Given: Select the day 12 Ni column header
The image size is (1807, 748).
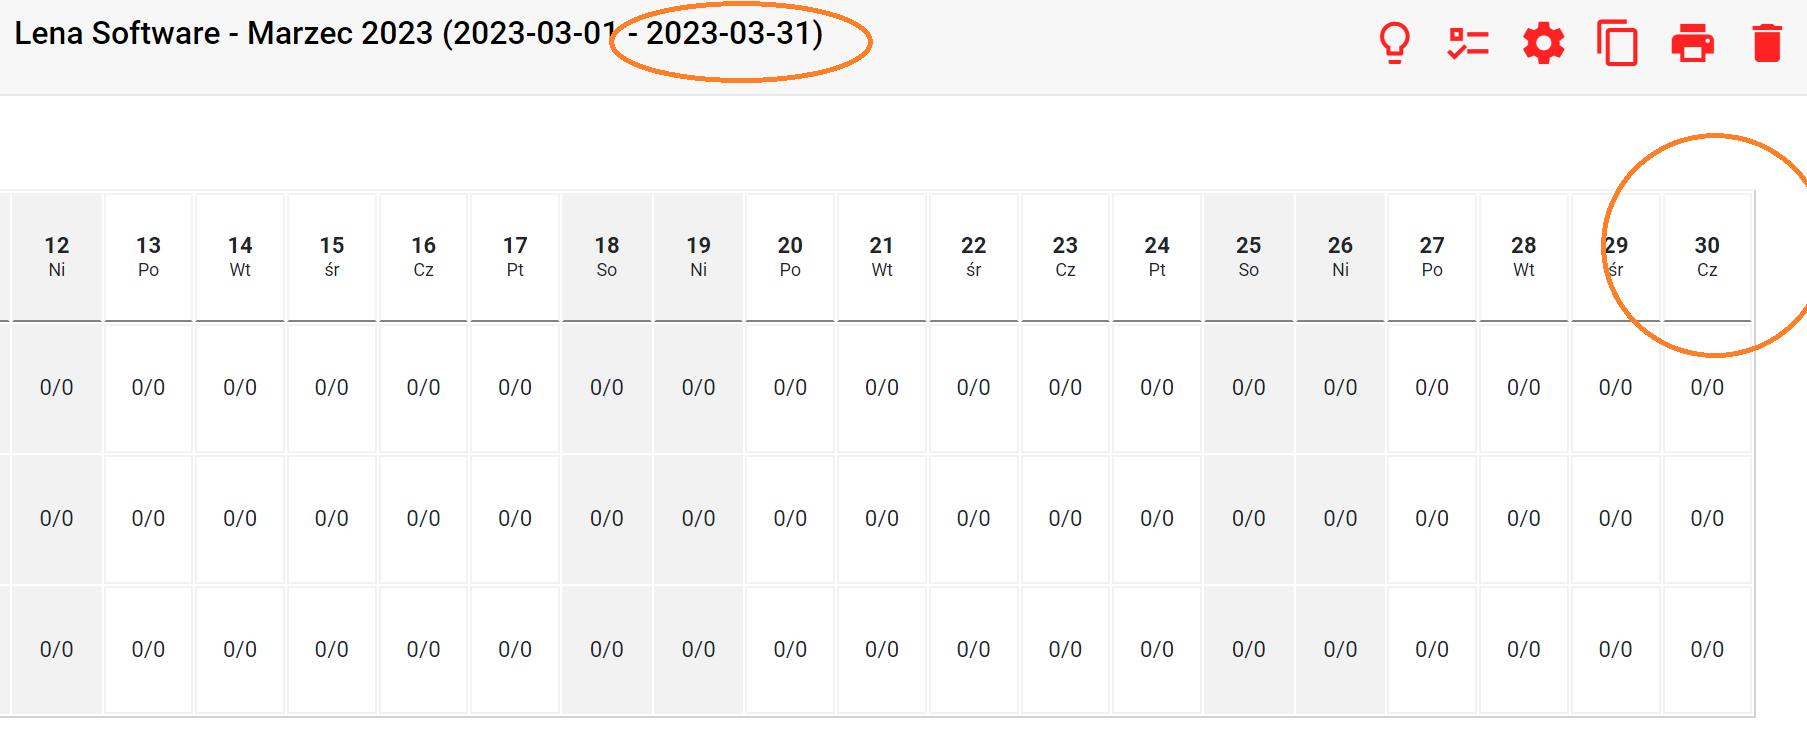Looking at the screenshot, I should [x=57, y=256].
